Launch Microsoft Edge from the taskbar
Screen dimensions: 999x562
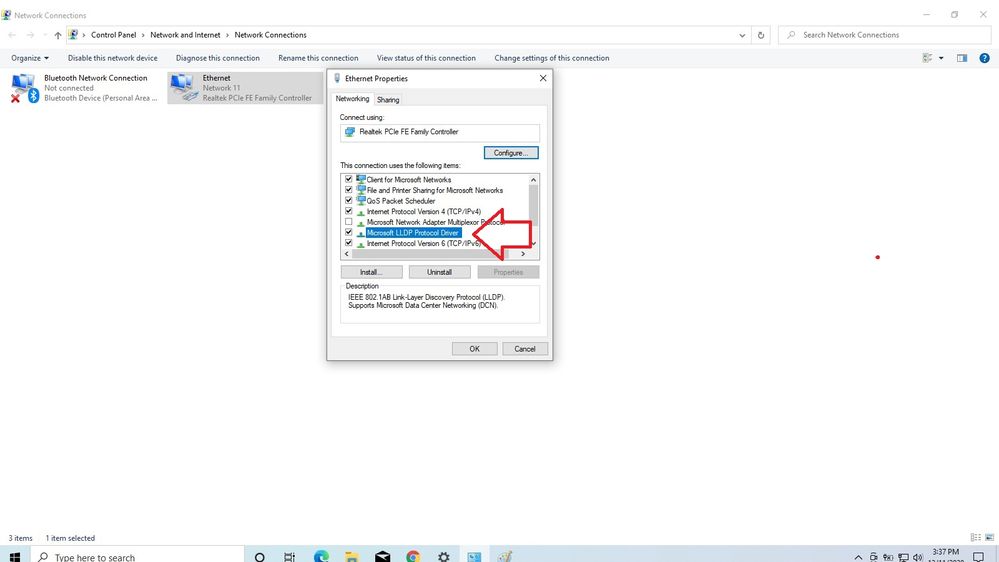(x=320, y=556)
